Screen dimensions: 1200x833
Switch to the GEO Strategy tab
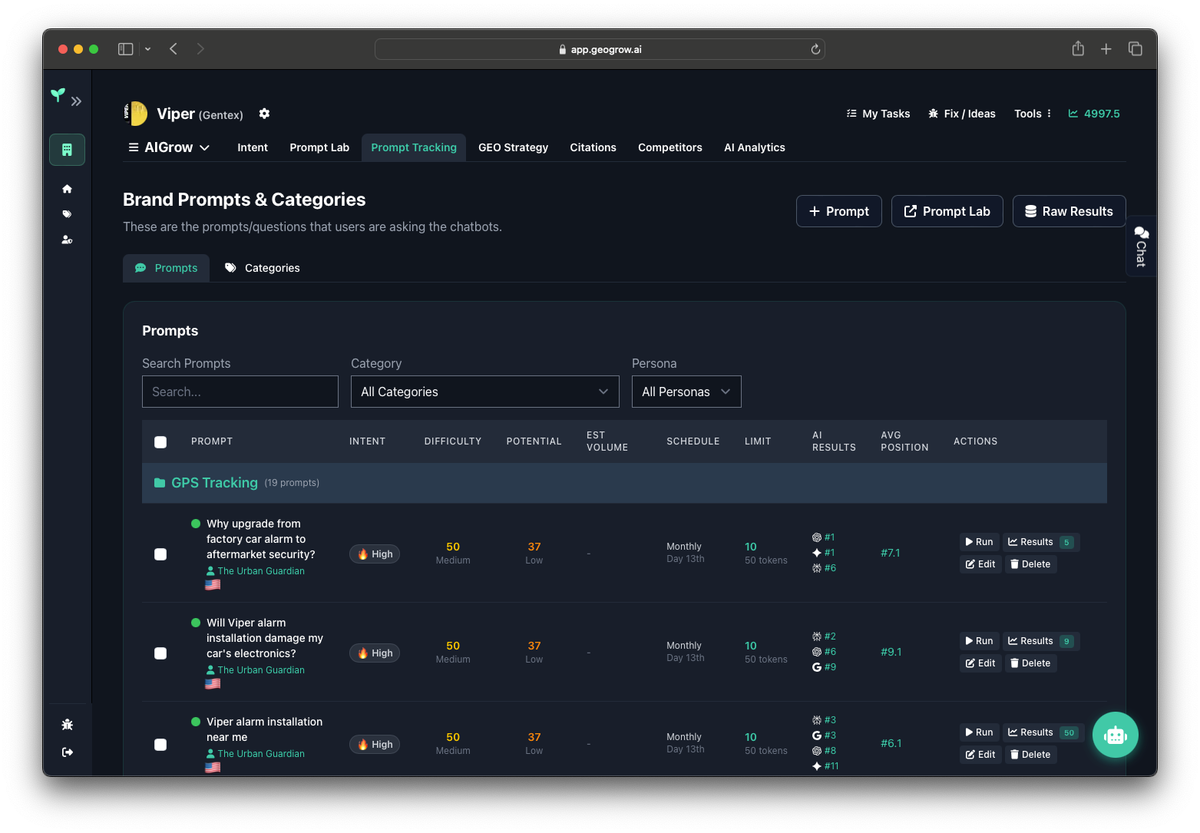(x=513, y=147)
